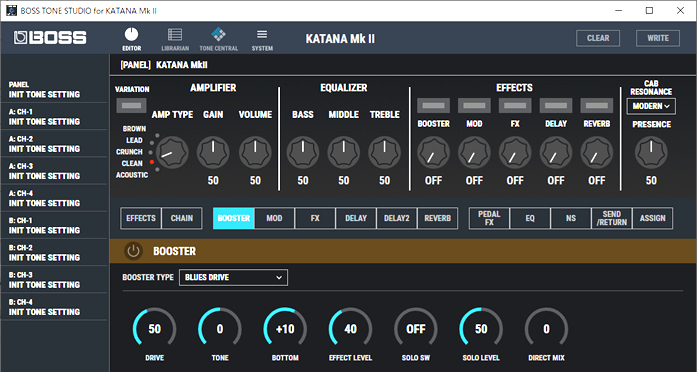This screenshot has width=697, height=372.
Task: Open the System menu
Action: 262,39
